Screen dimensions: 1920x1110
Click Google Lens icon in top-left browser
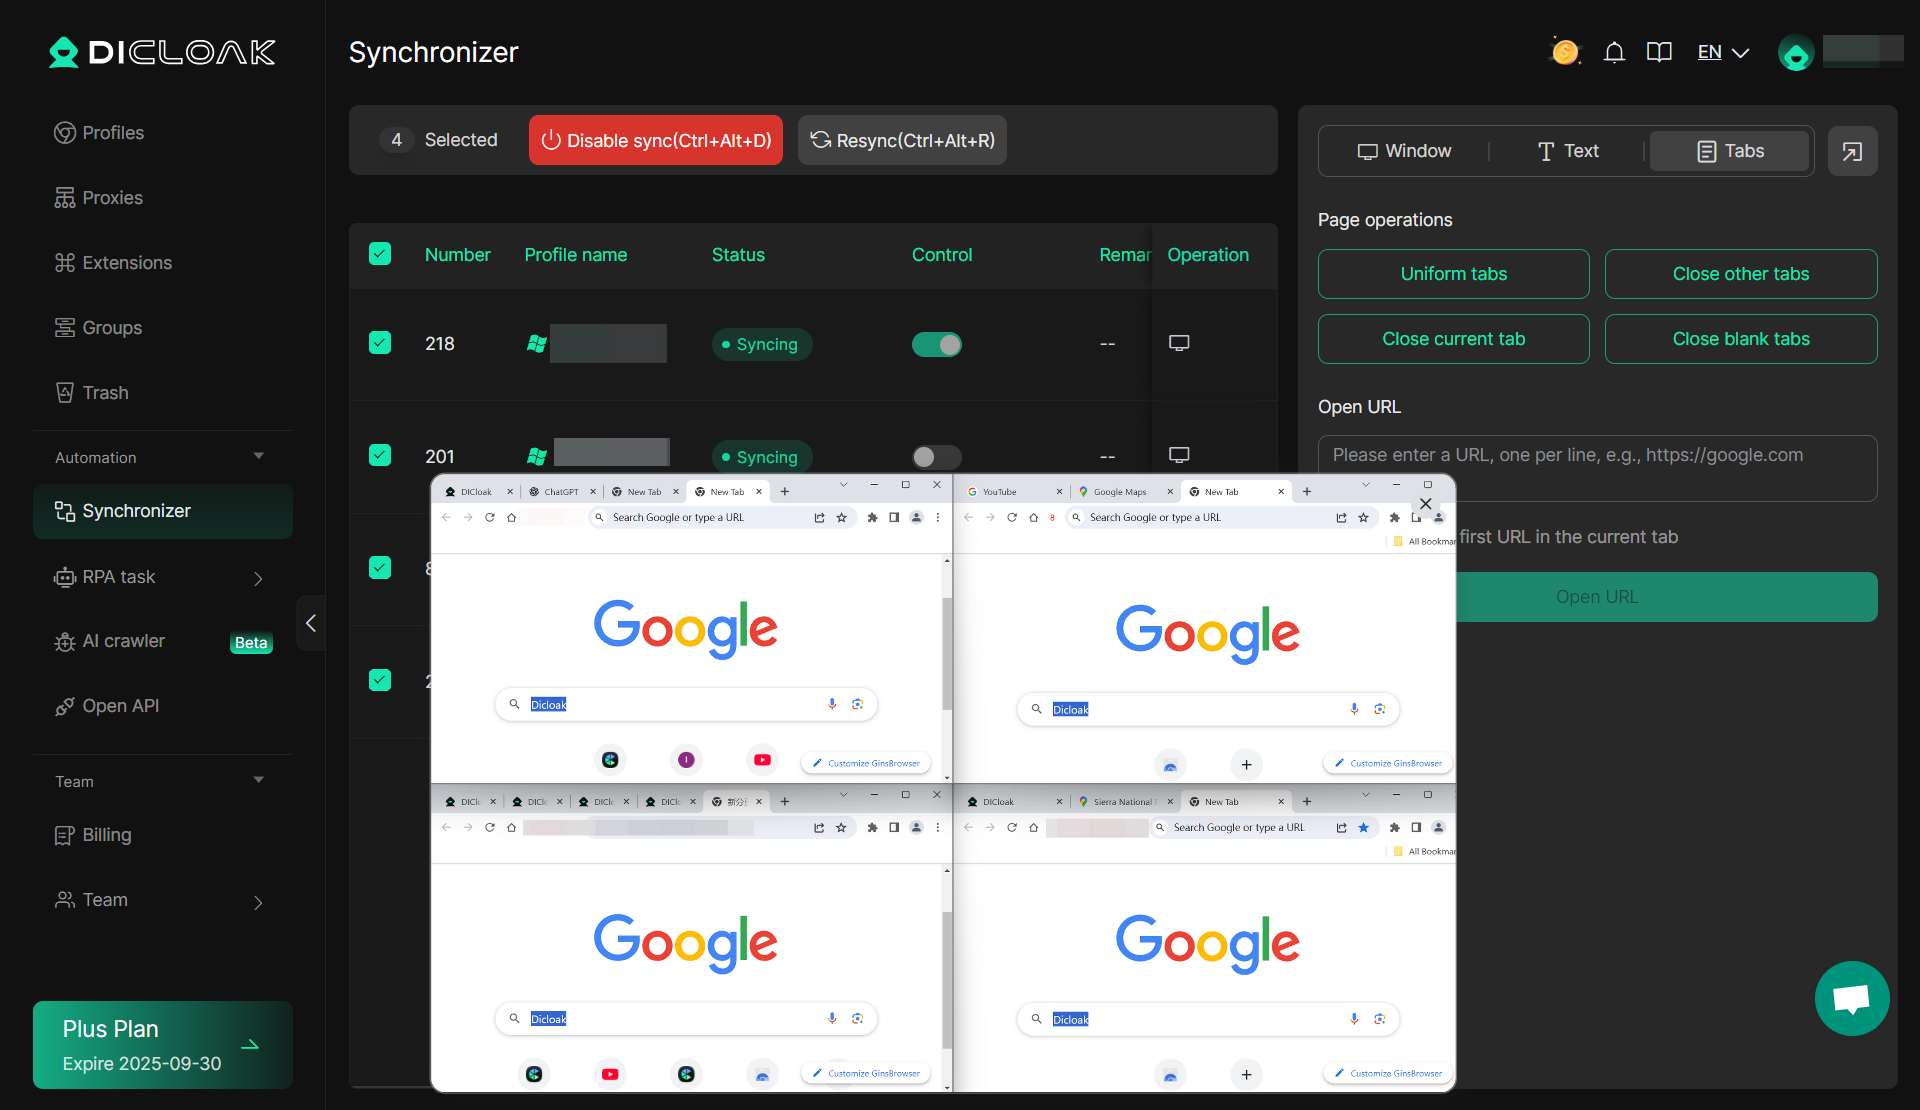pos(857,704)
